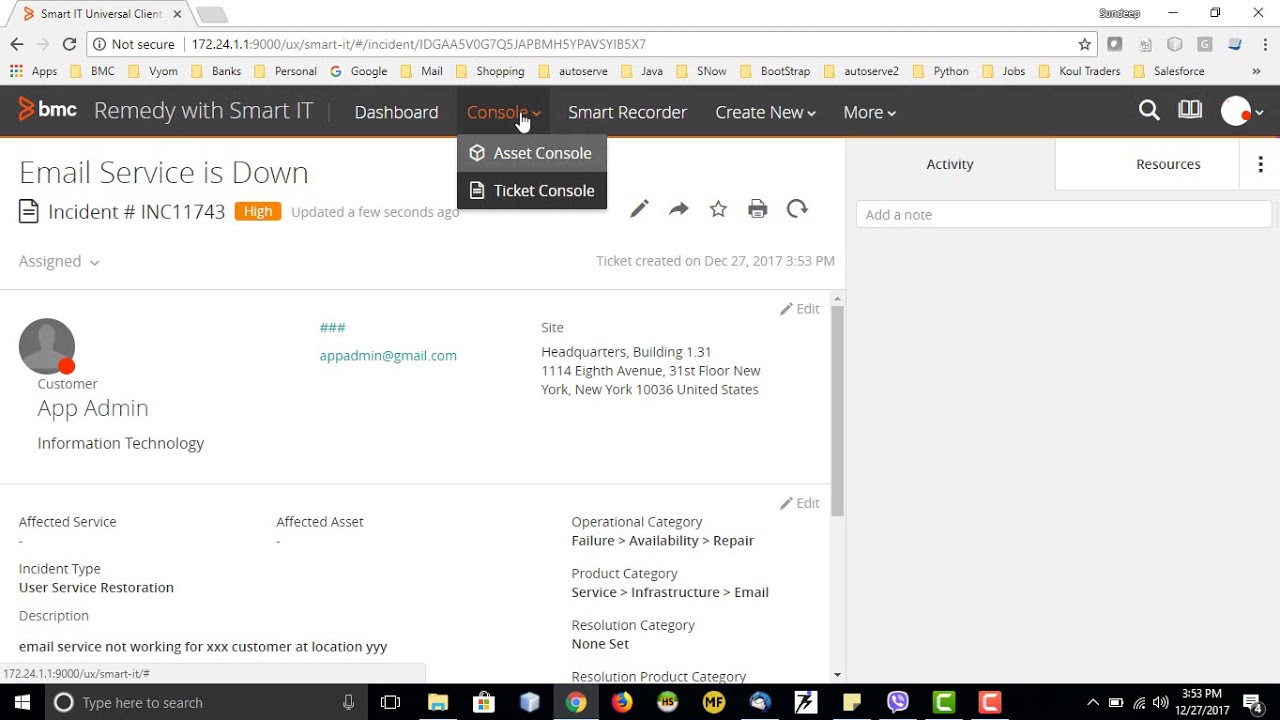Expand the More menu in the header
This screenshot has width=1280, height=720.
pyautogui.click(x=869, y=112)
